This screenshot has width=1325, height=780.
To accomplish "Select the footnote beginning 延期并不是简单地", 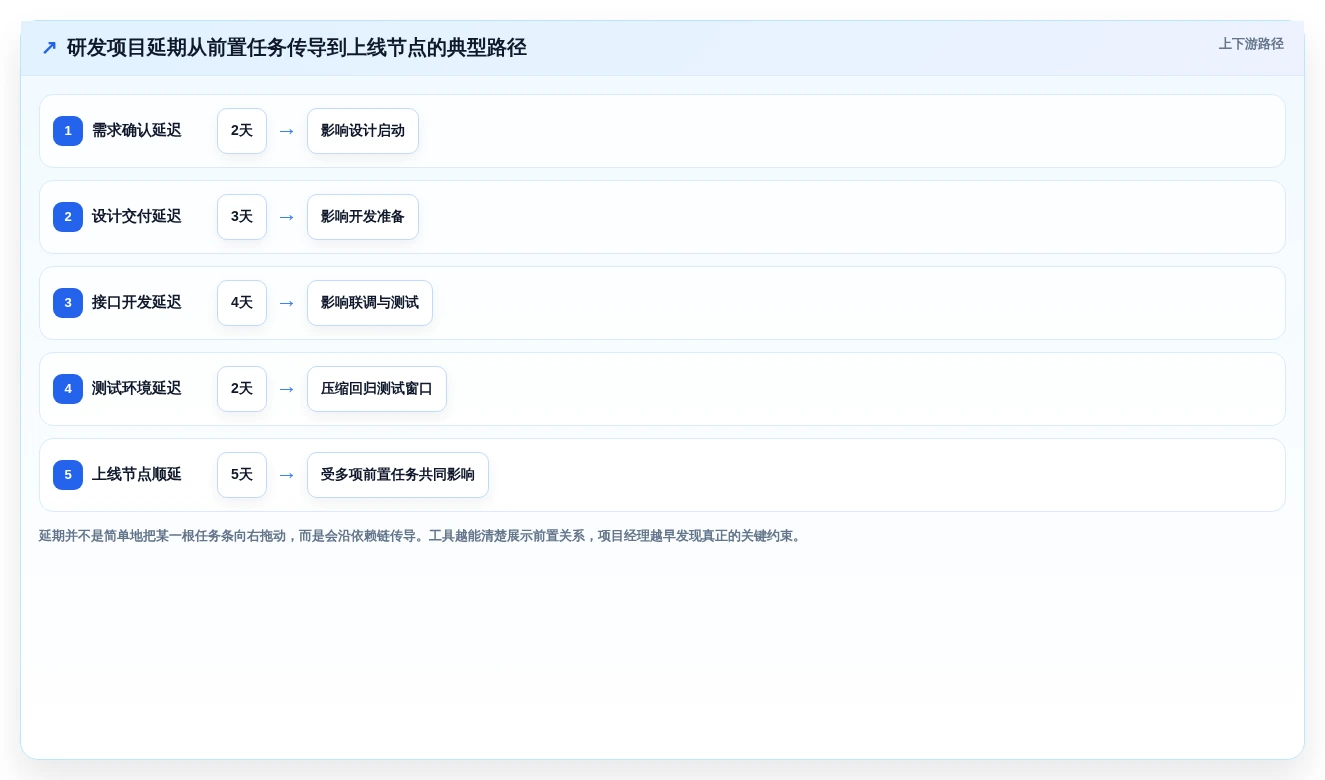I will click(422, 536).
